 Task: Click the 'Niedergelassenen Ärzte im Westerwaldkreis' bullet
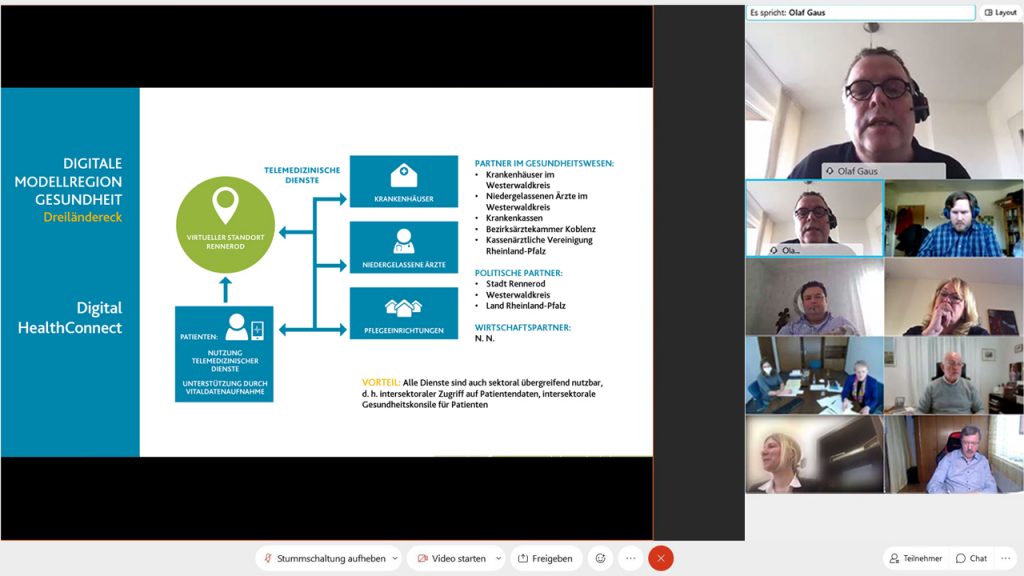[x=536, y=202]
